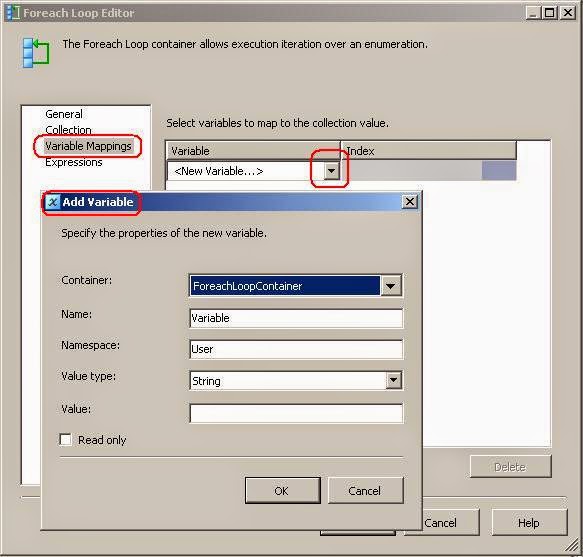
Task: Click 'Specify the properties of the new variable.' text
Action: 164,233
